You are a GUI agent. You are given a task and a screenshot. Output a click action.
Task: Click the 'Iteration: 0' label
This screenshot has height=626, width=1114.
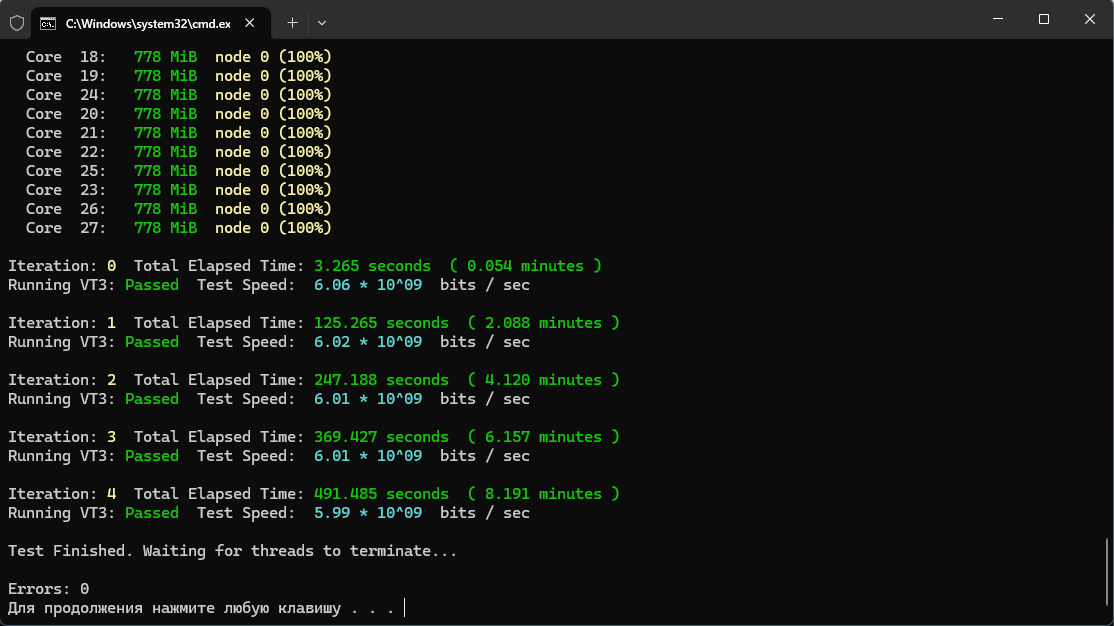coord(62,266)
